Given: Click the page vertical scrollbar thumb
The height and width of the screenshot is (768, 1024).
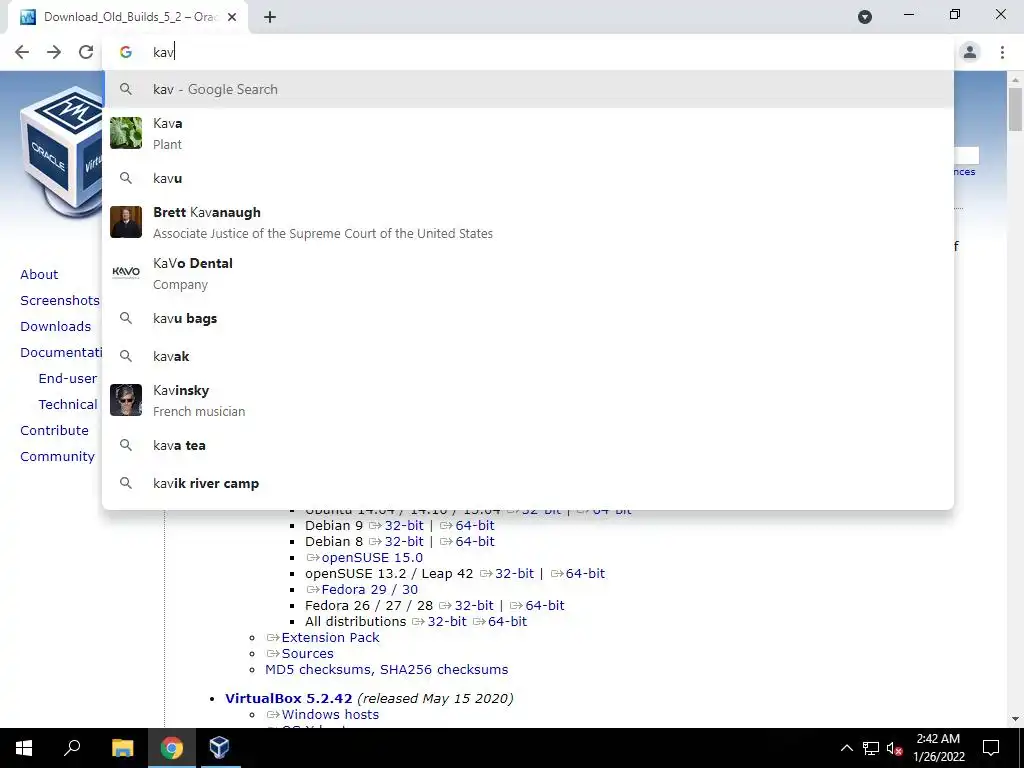Looking at the screenshot, I should (1015, 109).
